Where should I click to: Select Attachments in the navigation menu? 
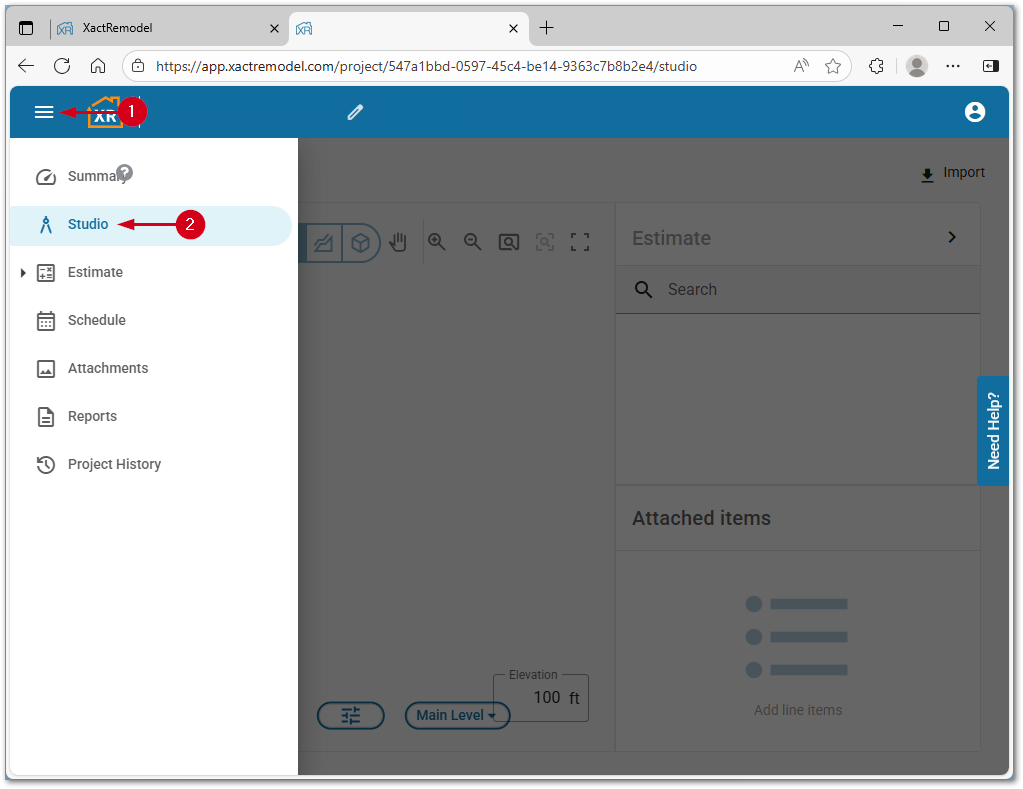107,368
